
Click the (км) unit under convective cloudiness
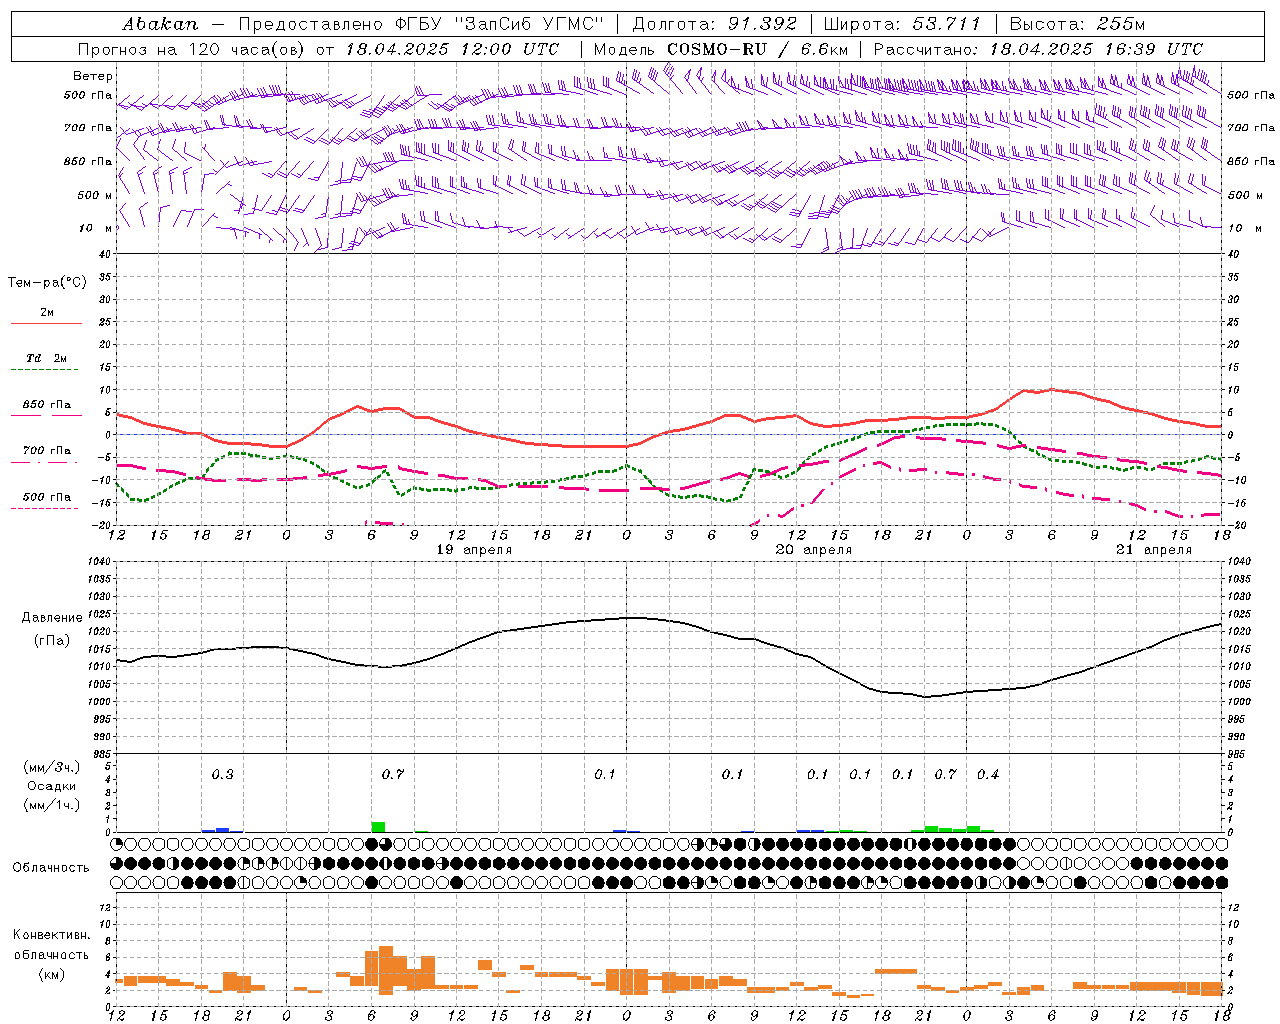coord(51,973)
